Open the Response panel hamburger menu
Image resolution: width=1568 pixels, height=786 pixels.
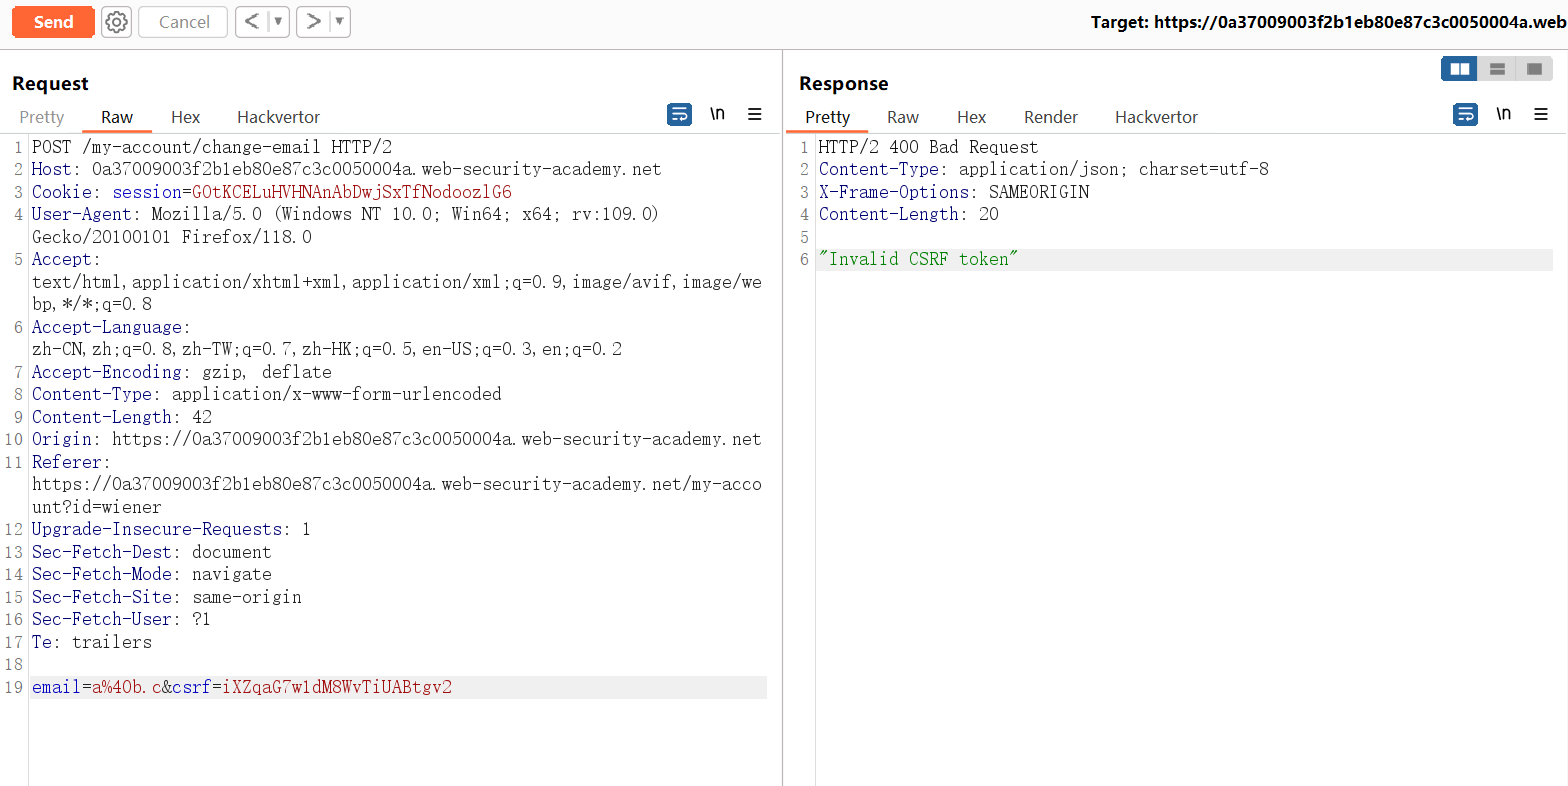1541,115
